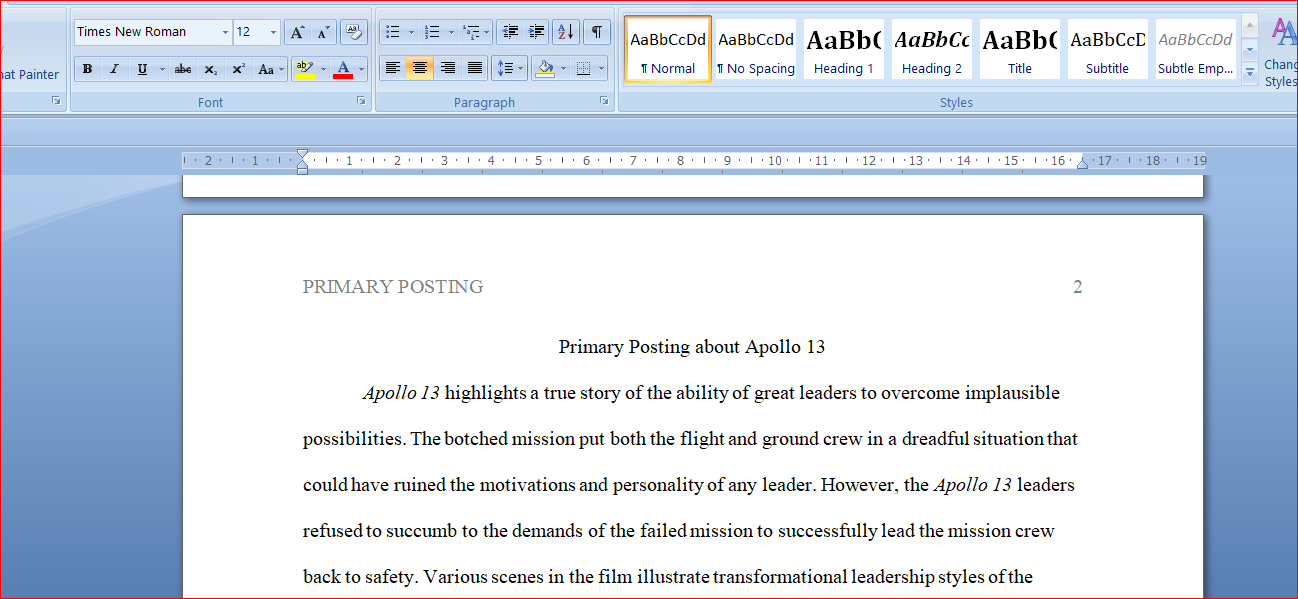The width and height of the screenshot is (1298, 599).
Task: Align text left
Action: point(393,69)
